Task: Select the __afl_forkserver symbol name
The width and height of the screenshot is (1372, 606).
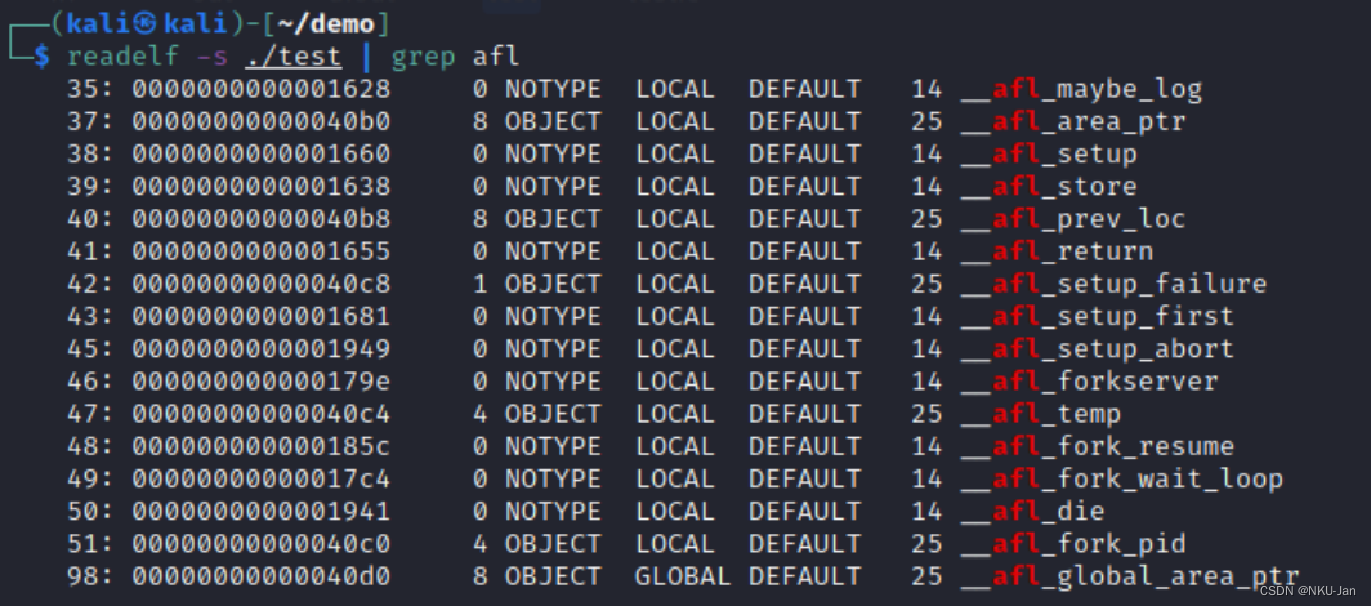Action: click(x=1089, y=381)
